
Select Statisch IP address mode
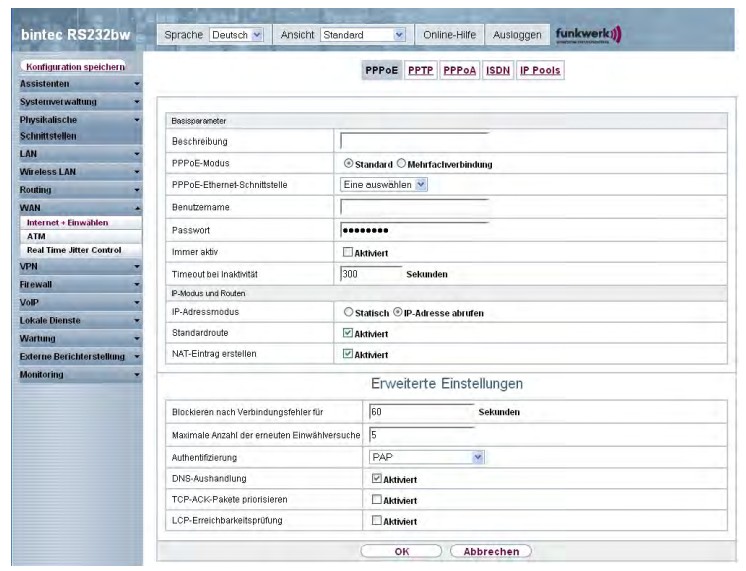click(348, 312)
